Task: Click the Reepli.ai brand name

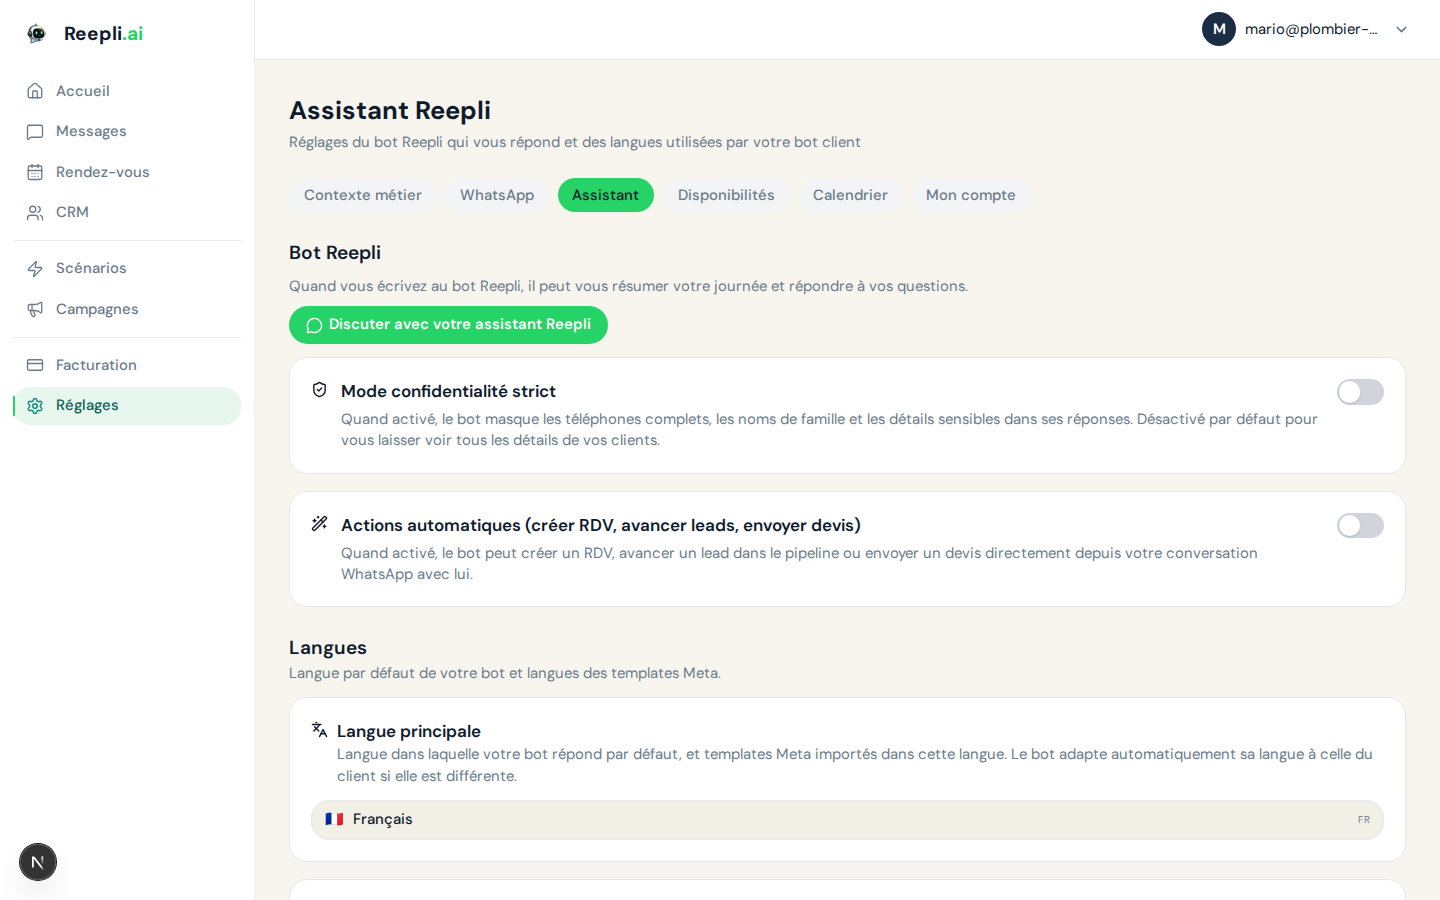Action: point(103,33)
